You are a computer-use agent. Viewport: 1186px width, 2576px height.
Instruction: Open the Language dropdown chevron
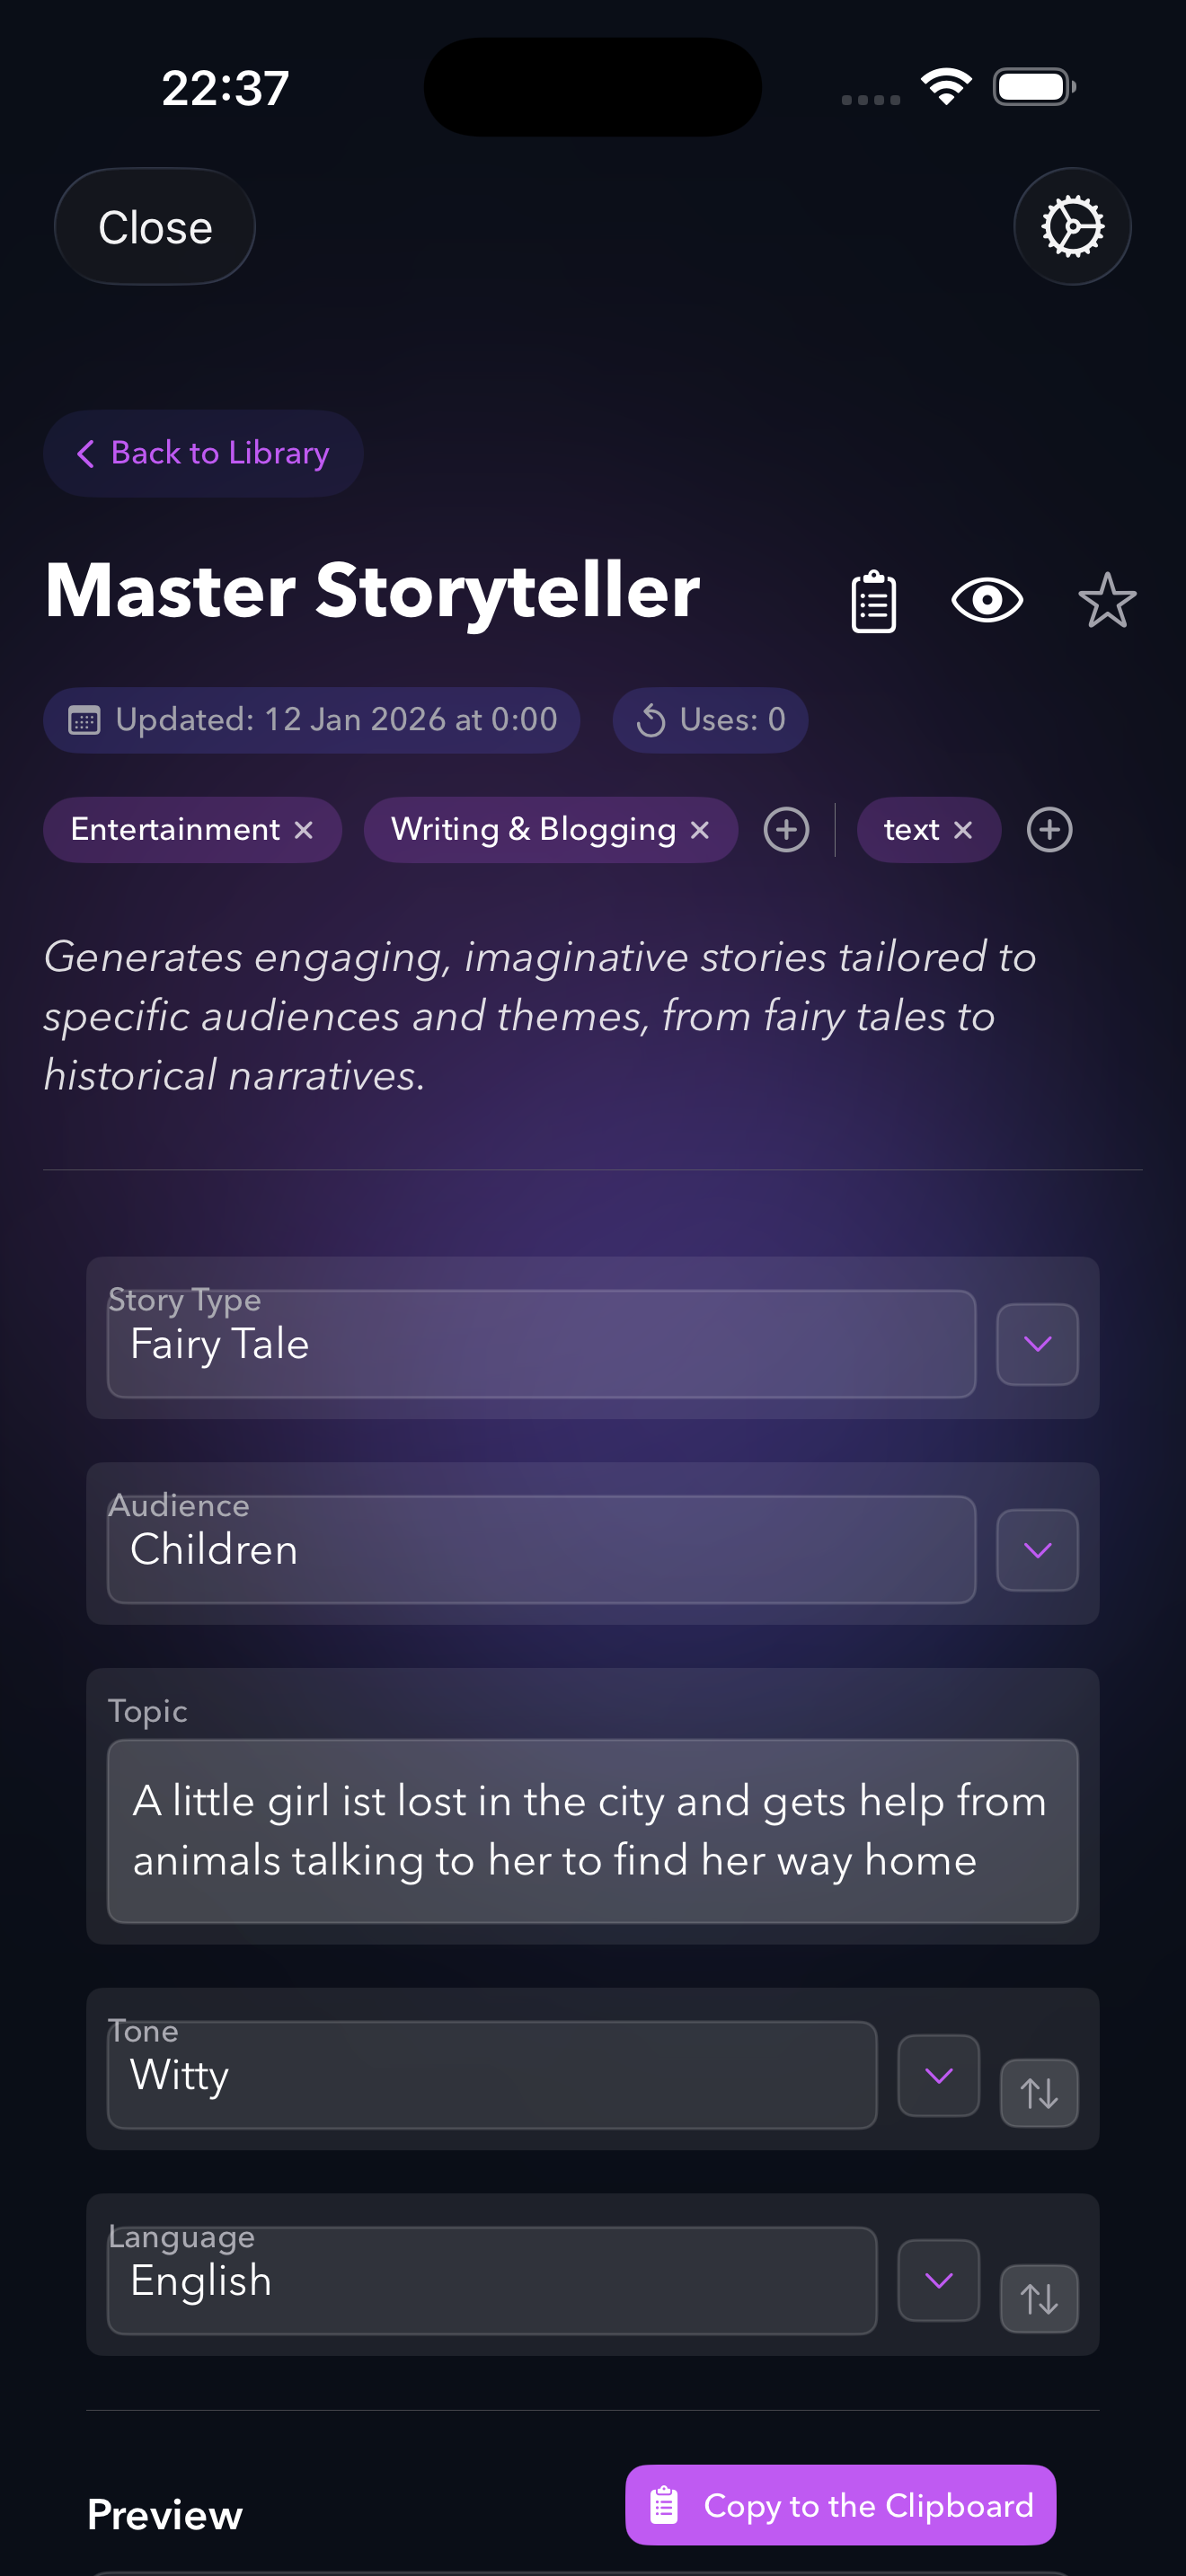coord(938,2281)
